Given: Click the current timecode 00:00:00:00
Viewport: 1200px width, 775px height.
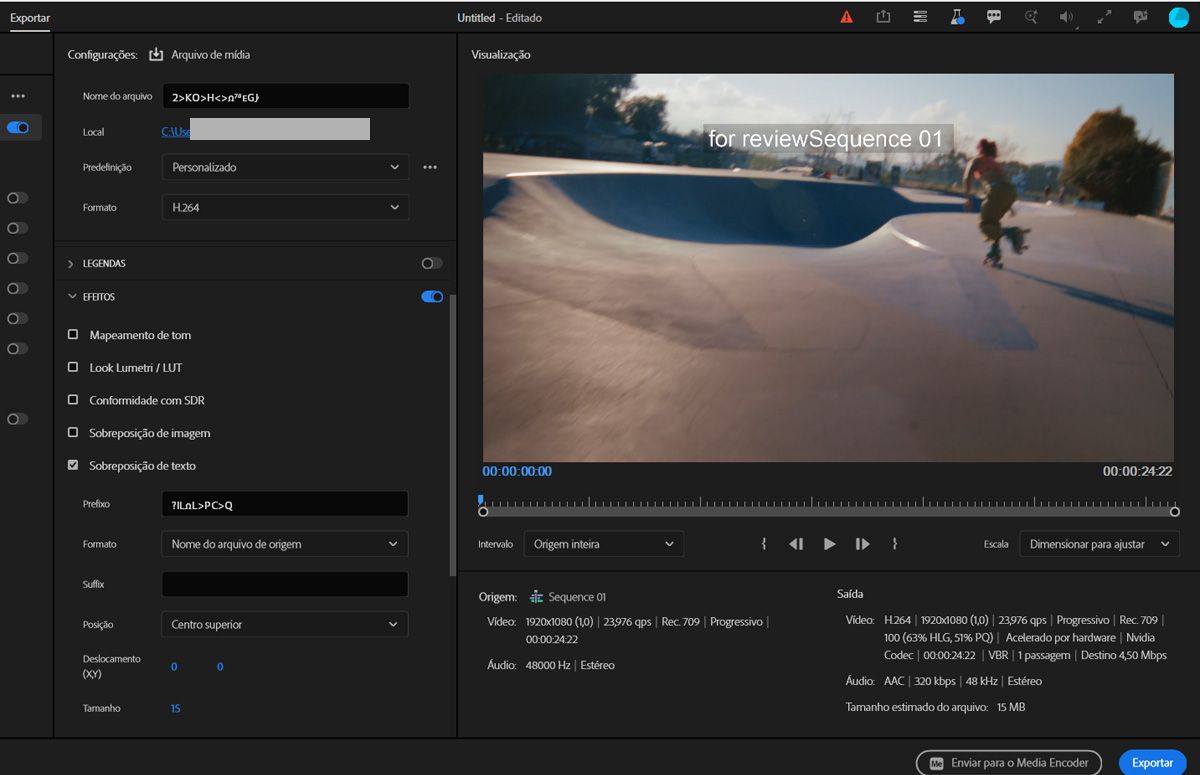Looking at the screenshot, I should (517, 471).
